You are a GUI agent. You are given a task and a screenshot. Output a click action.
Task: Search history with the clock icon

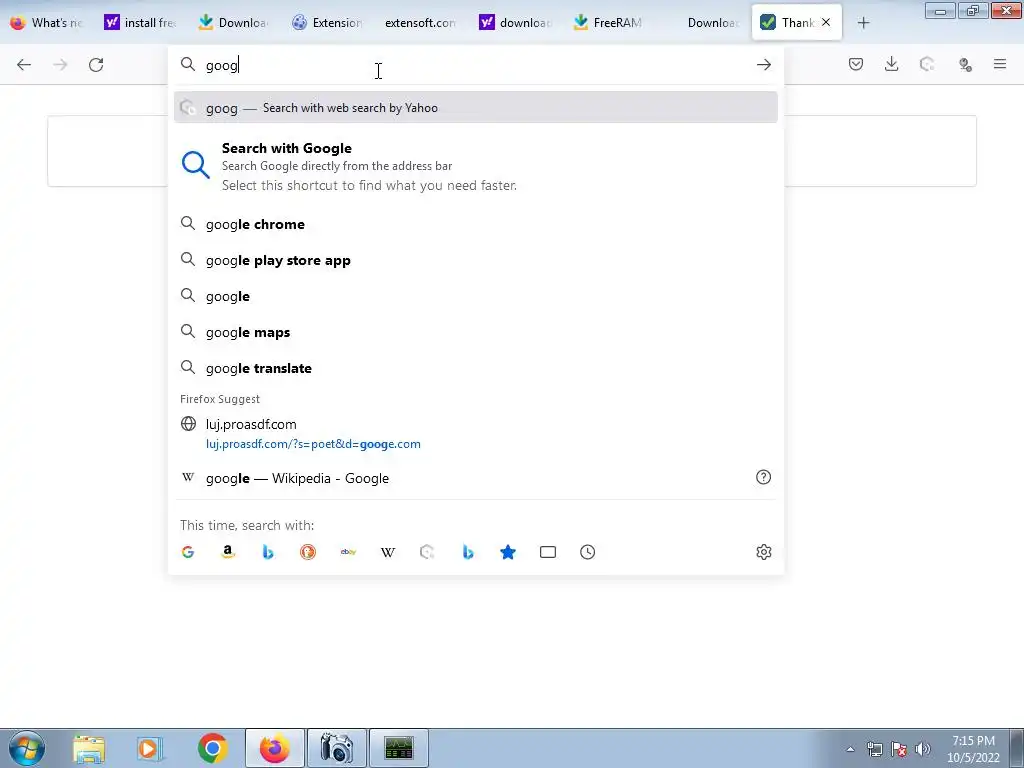(588, 552)
